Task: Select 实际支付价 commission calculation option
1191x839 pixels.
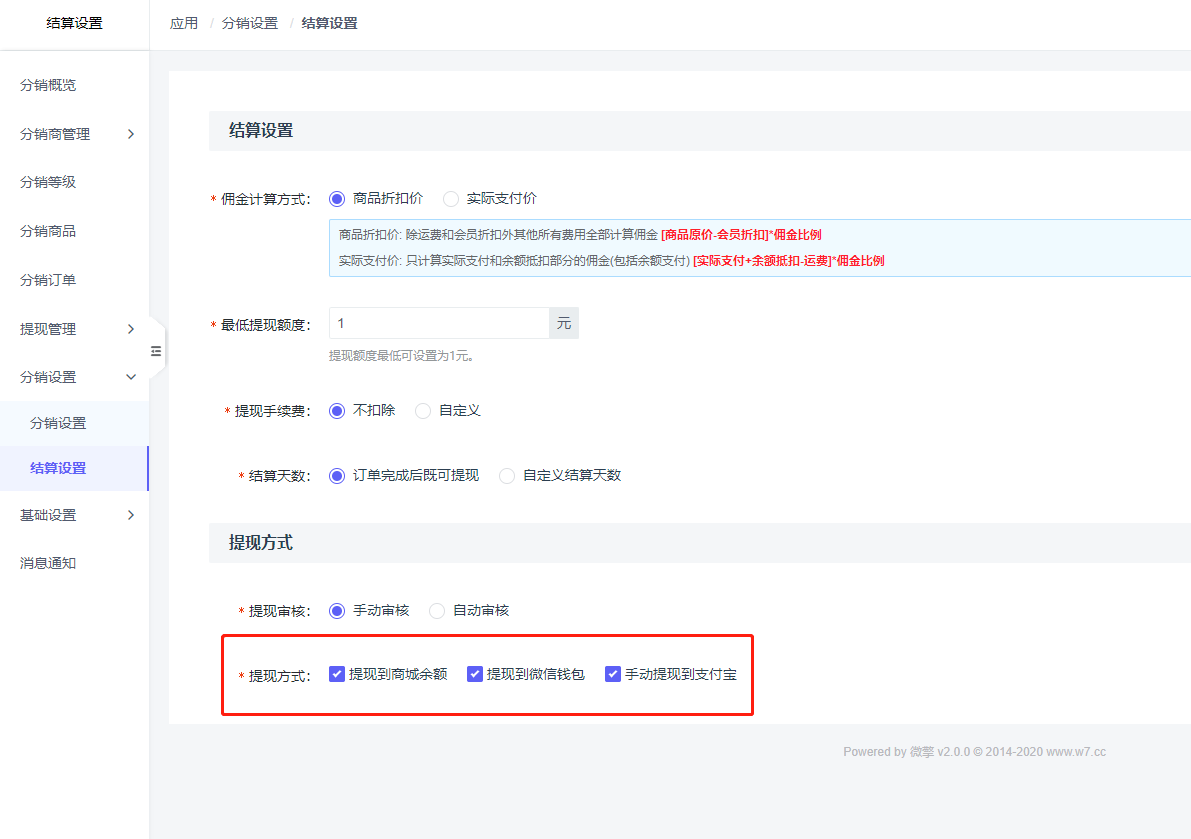Action: click(x=451, y=199)
